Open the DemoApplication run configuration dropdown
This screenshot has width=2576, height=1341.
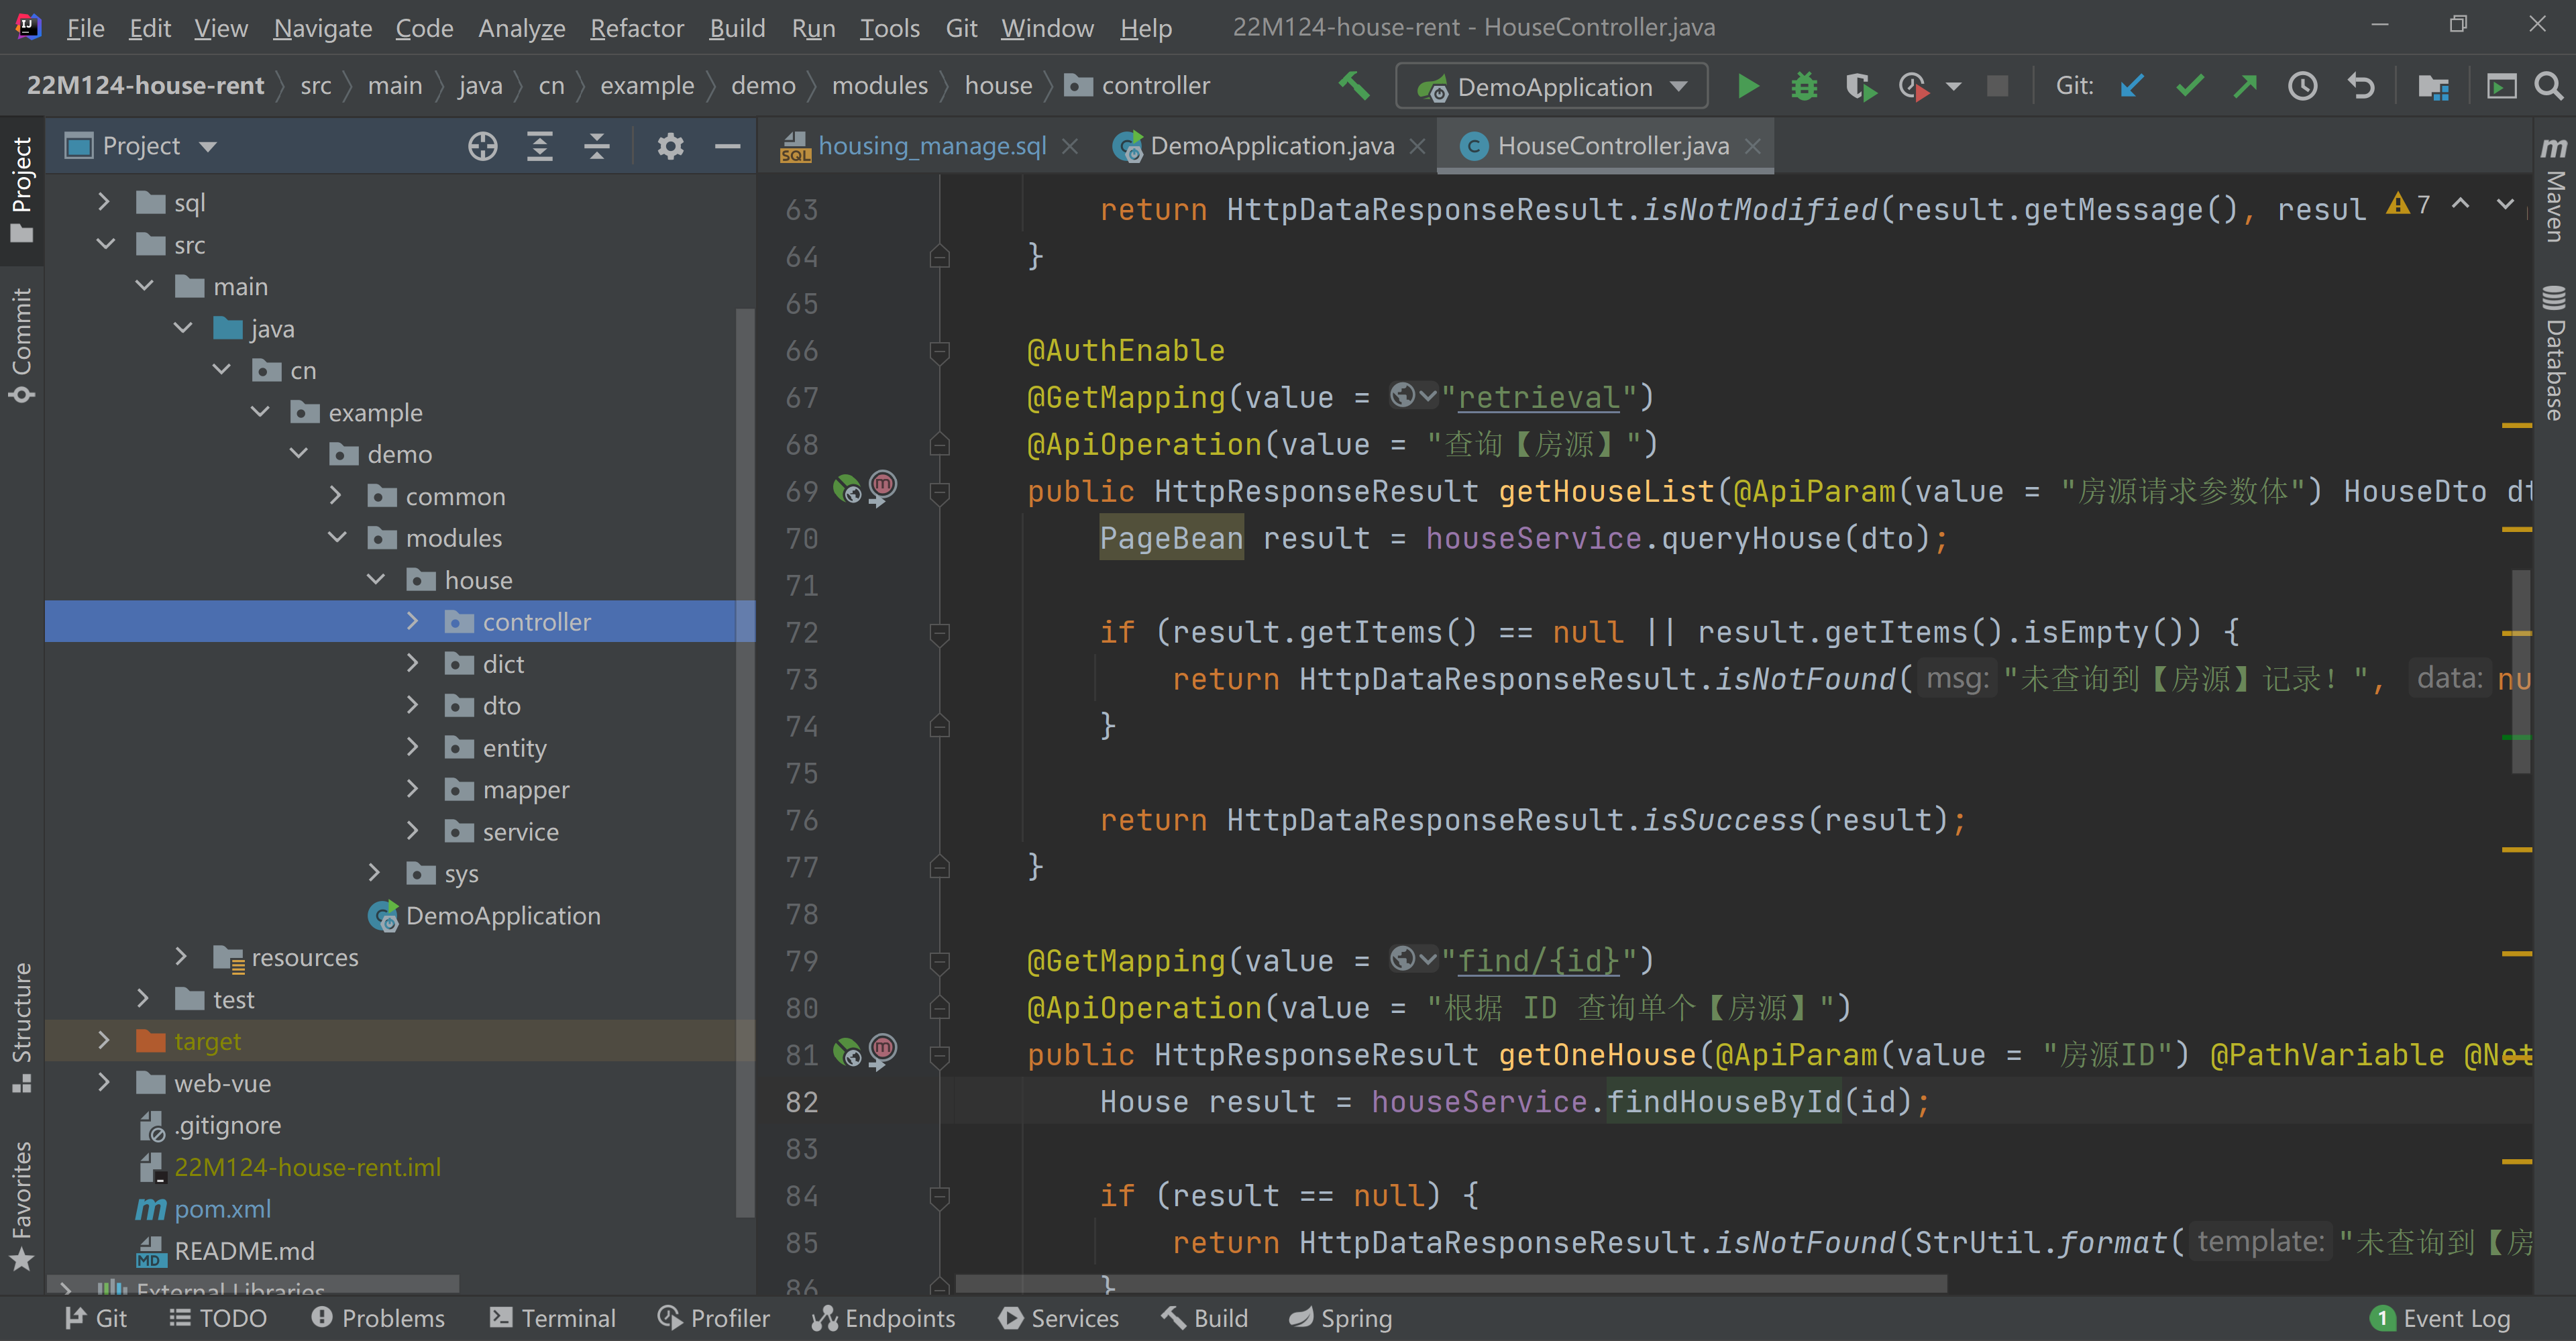tap(1551, 86)
